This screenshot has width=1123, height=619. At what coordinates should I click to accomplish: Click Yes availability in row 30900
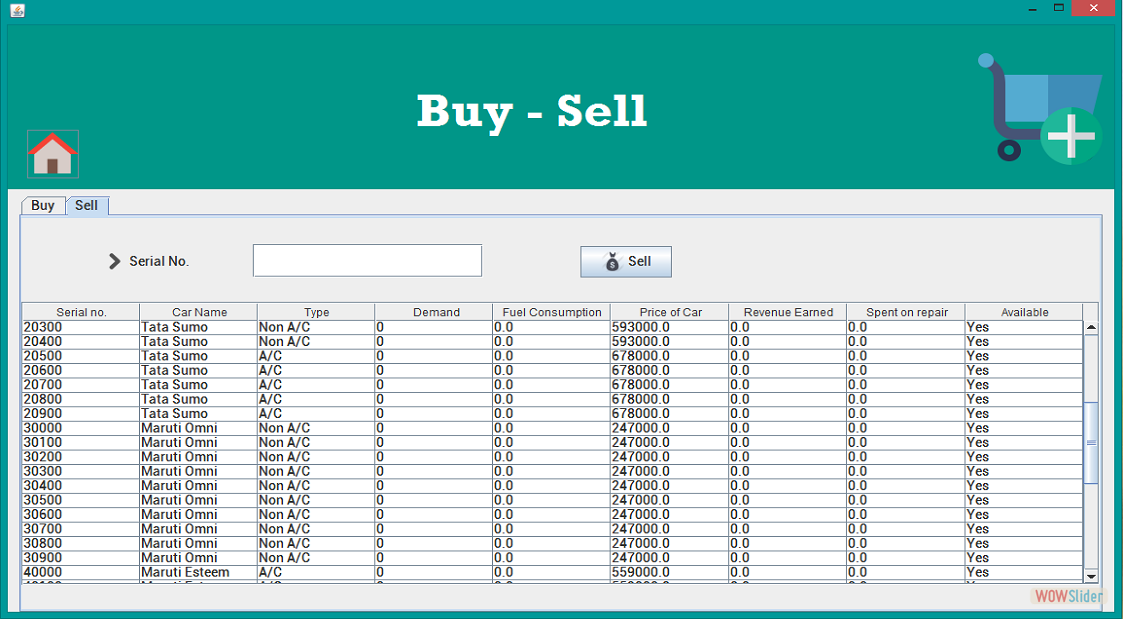[1024, 557]
